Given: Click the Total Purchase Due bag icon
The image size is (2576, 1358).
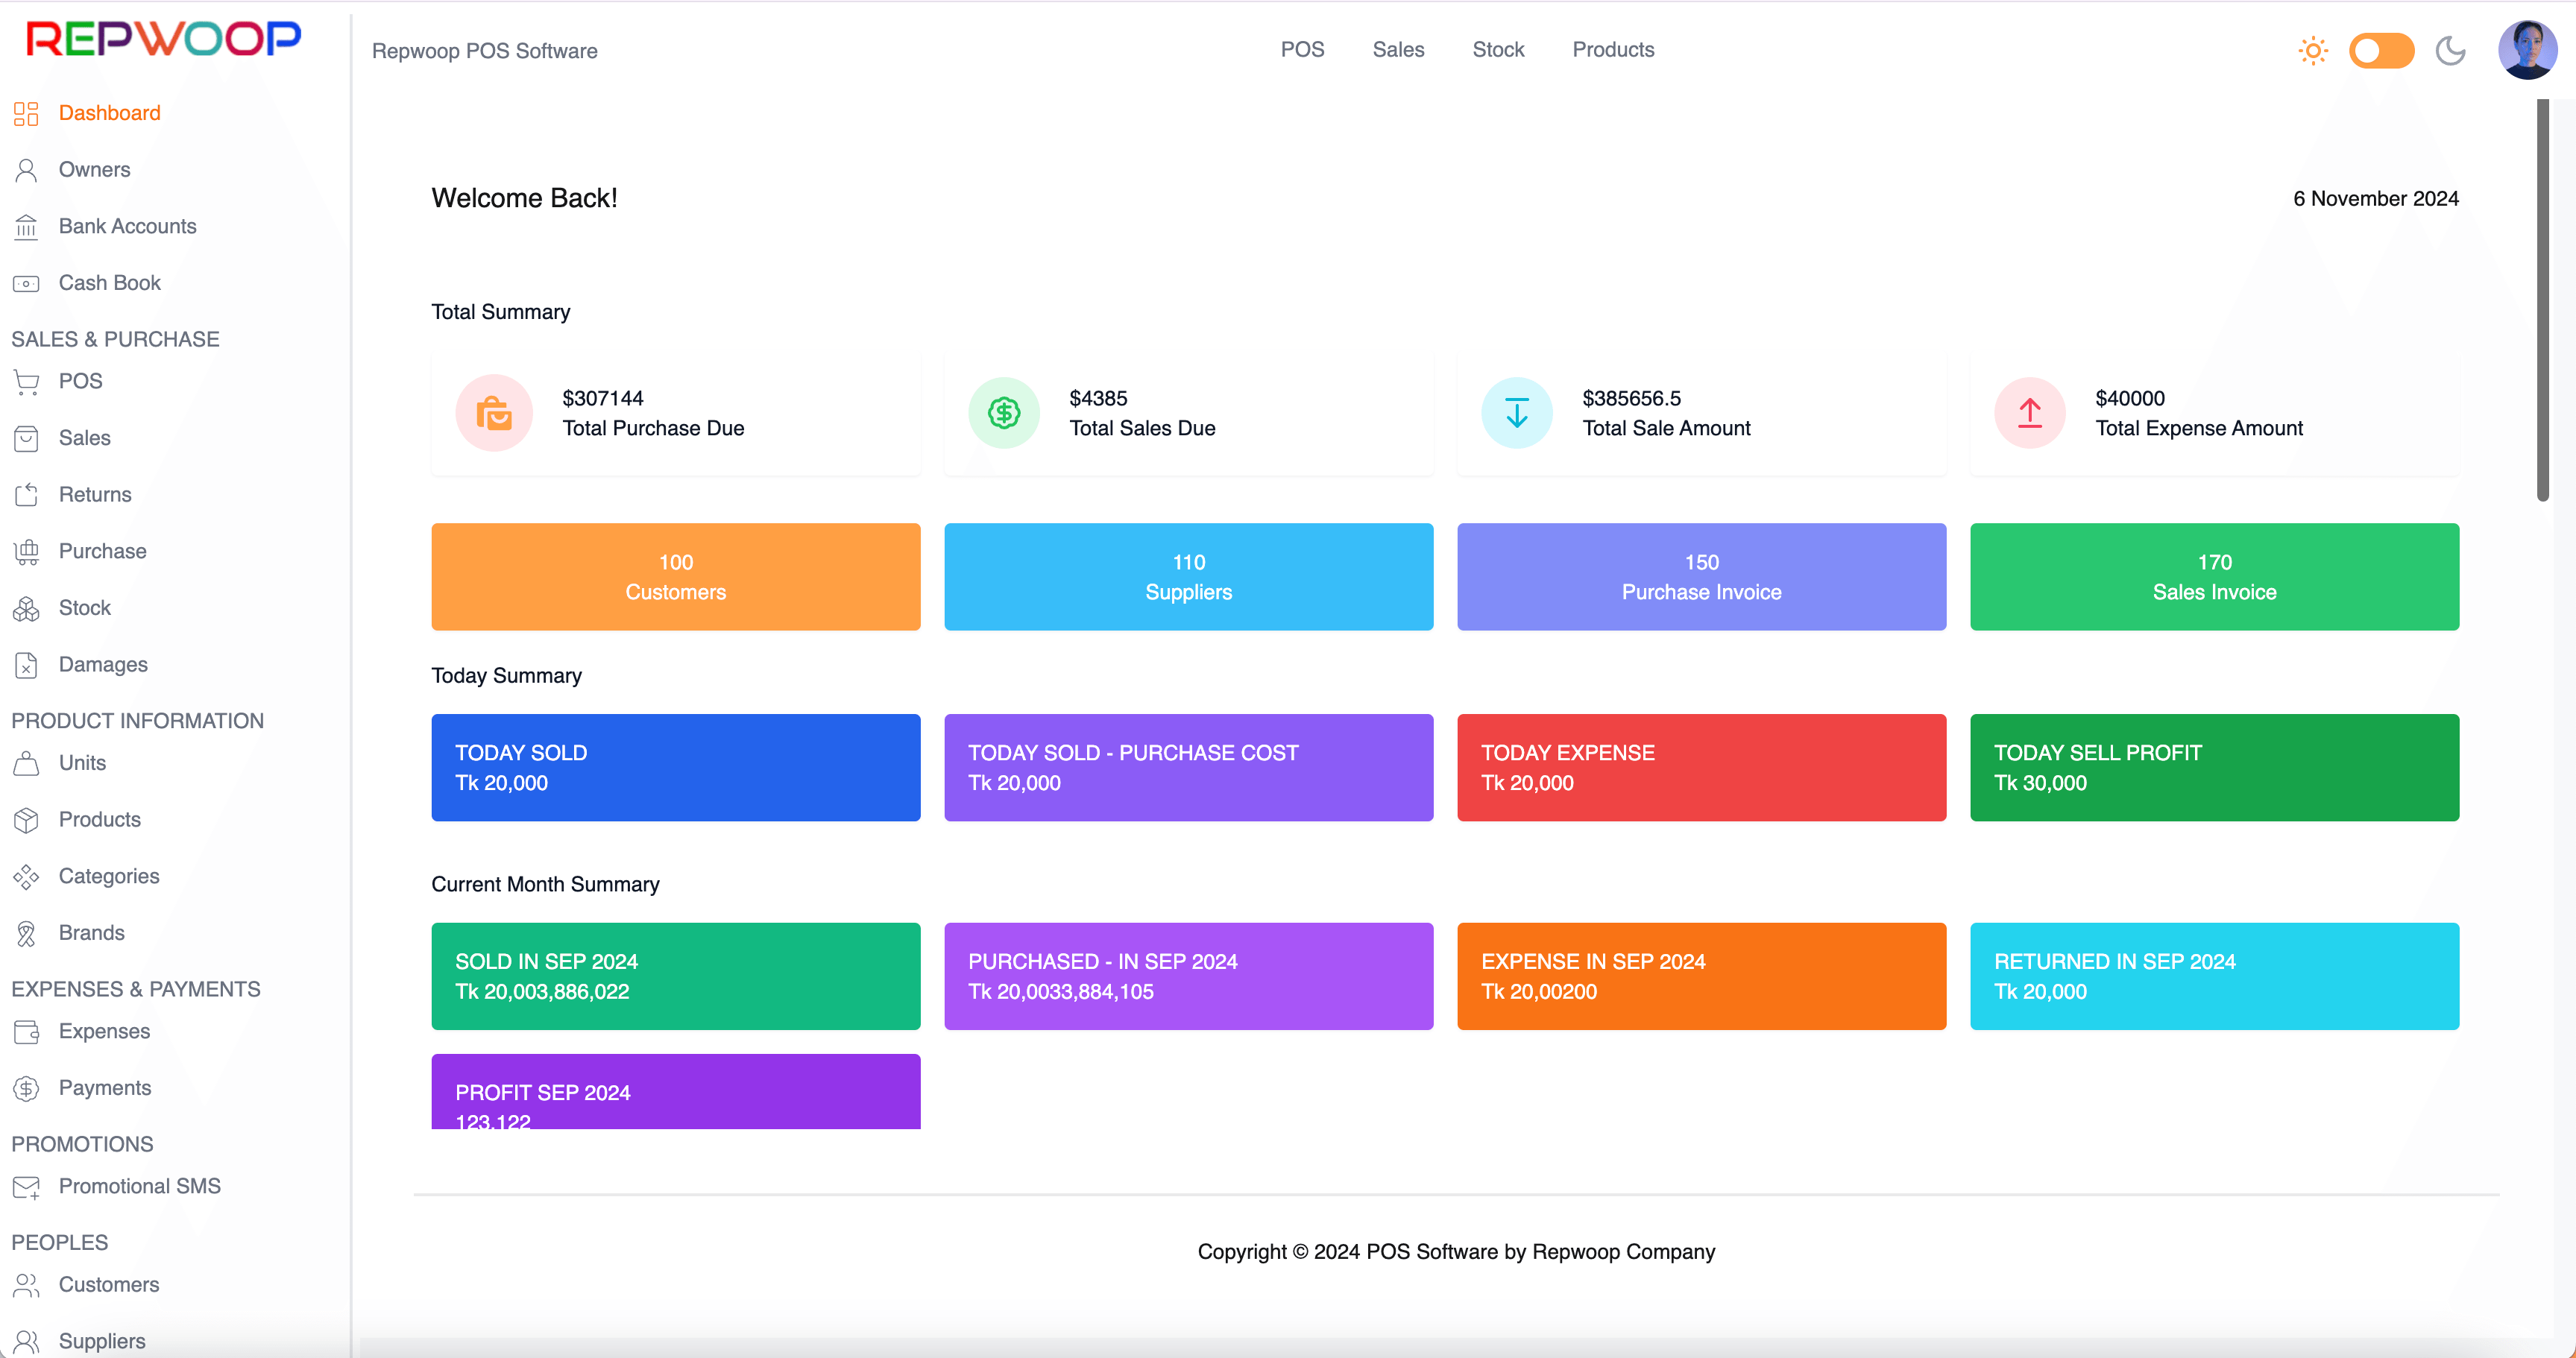Looking at the screenshot, I should coord(494,413).
